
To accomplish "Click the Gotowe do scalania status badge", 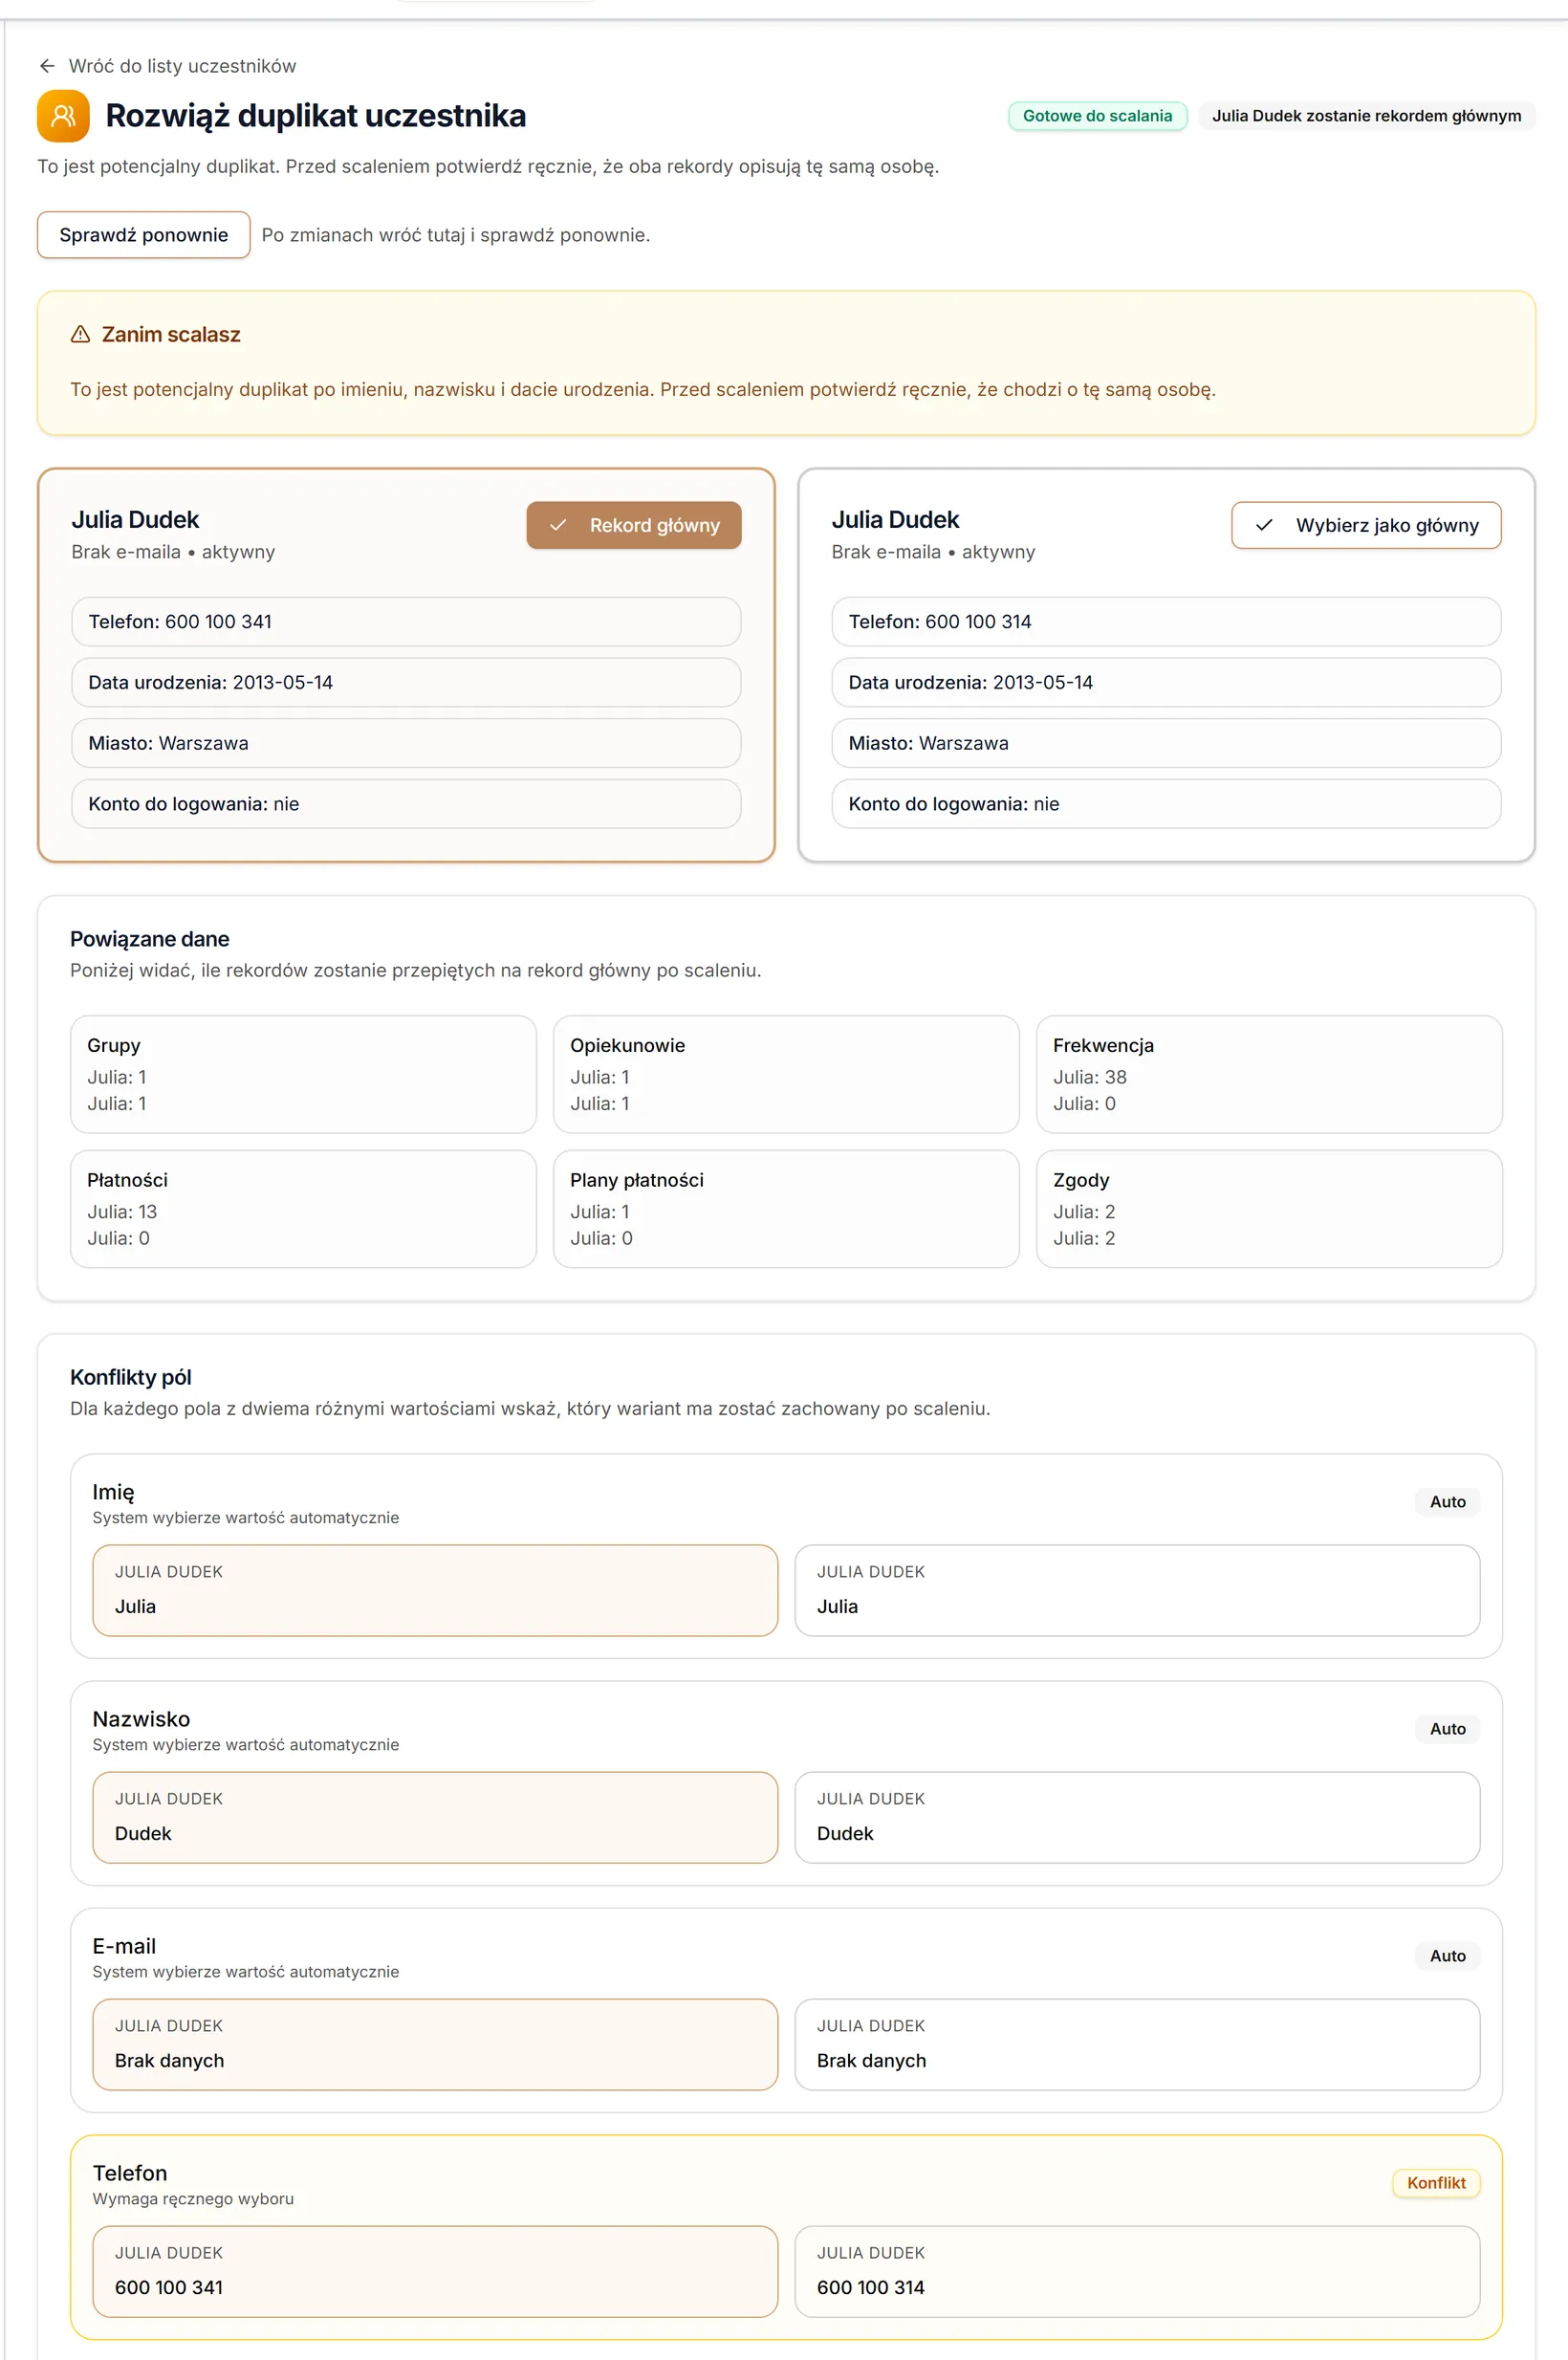I will (x=1097, y=116).
